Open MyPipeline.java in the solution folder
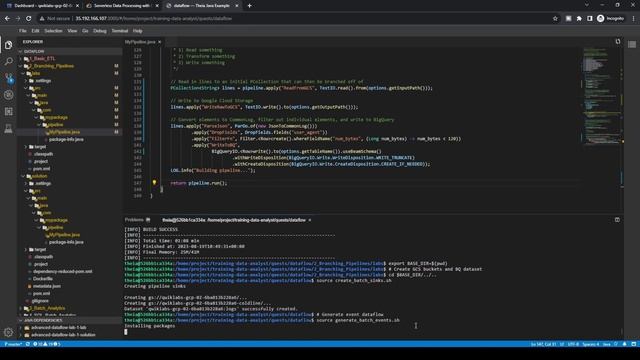 click(64, 235)
